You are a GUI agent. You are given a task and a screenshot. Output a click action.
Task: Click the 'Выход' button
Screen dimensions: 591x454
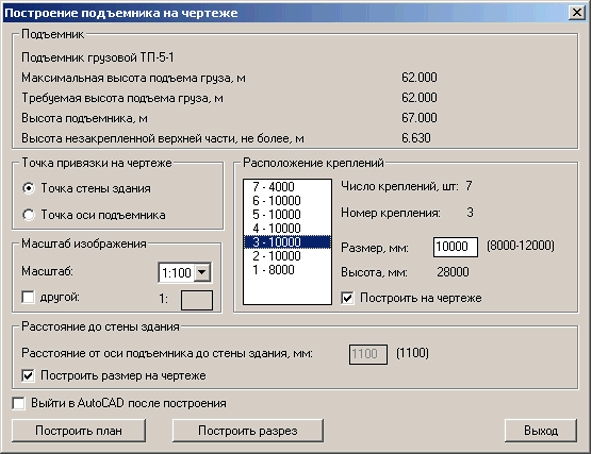(541, 430)
